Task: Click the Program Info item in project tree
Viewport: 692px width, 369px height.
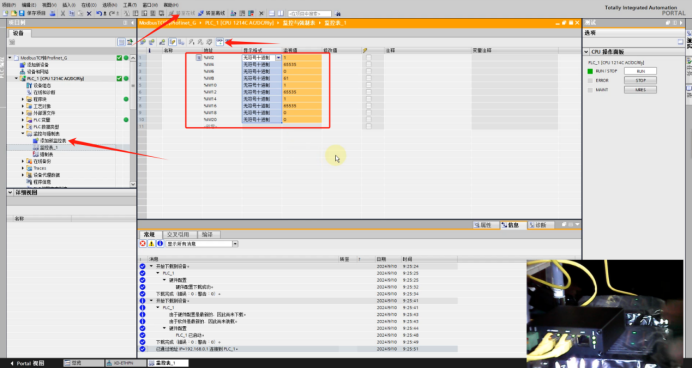Action: (39, 182)
